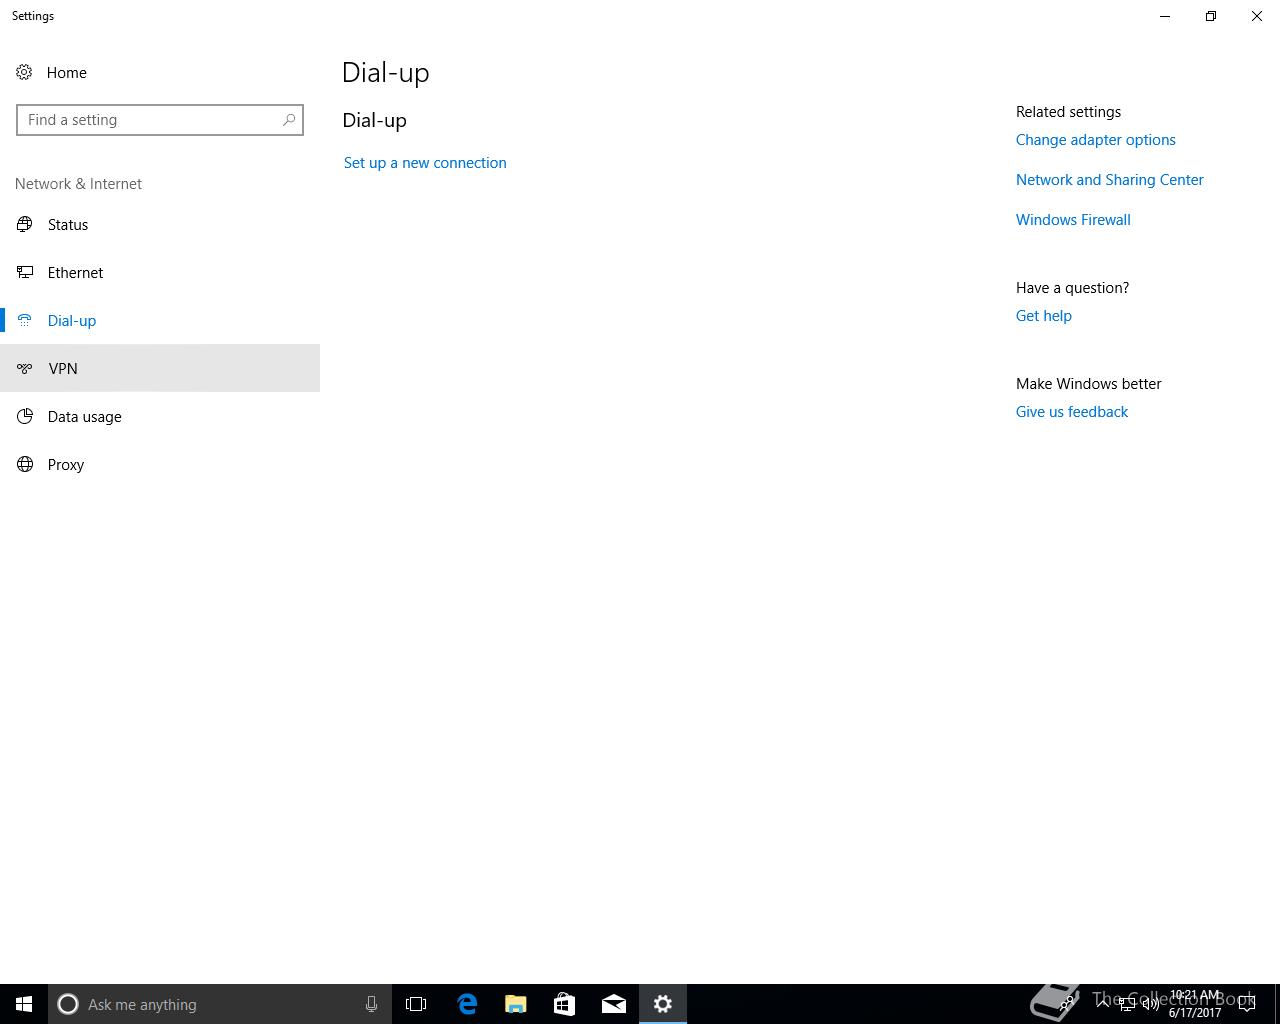1280x1024 pixels.
Task: Click Give us feedback link
Action: (x=1071, y=412)
